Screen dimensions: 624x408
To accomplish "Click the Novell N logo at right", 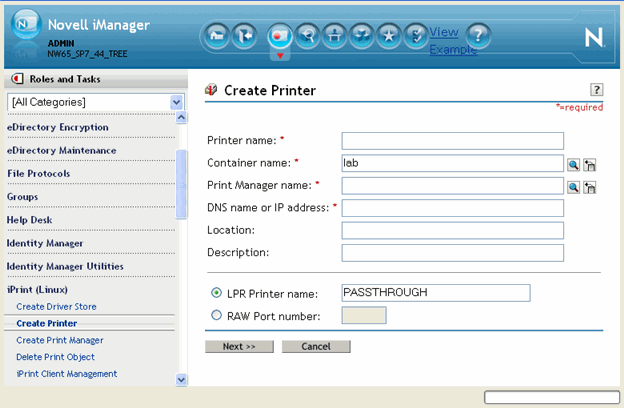I will coord(594,38).
